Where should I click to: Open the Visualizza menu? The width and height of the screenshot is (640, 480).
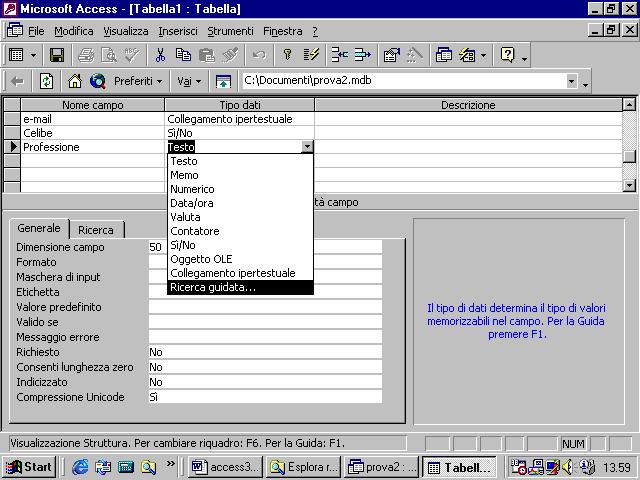[x=126, y=31]
